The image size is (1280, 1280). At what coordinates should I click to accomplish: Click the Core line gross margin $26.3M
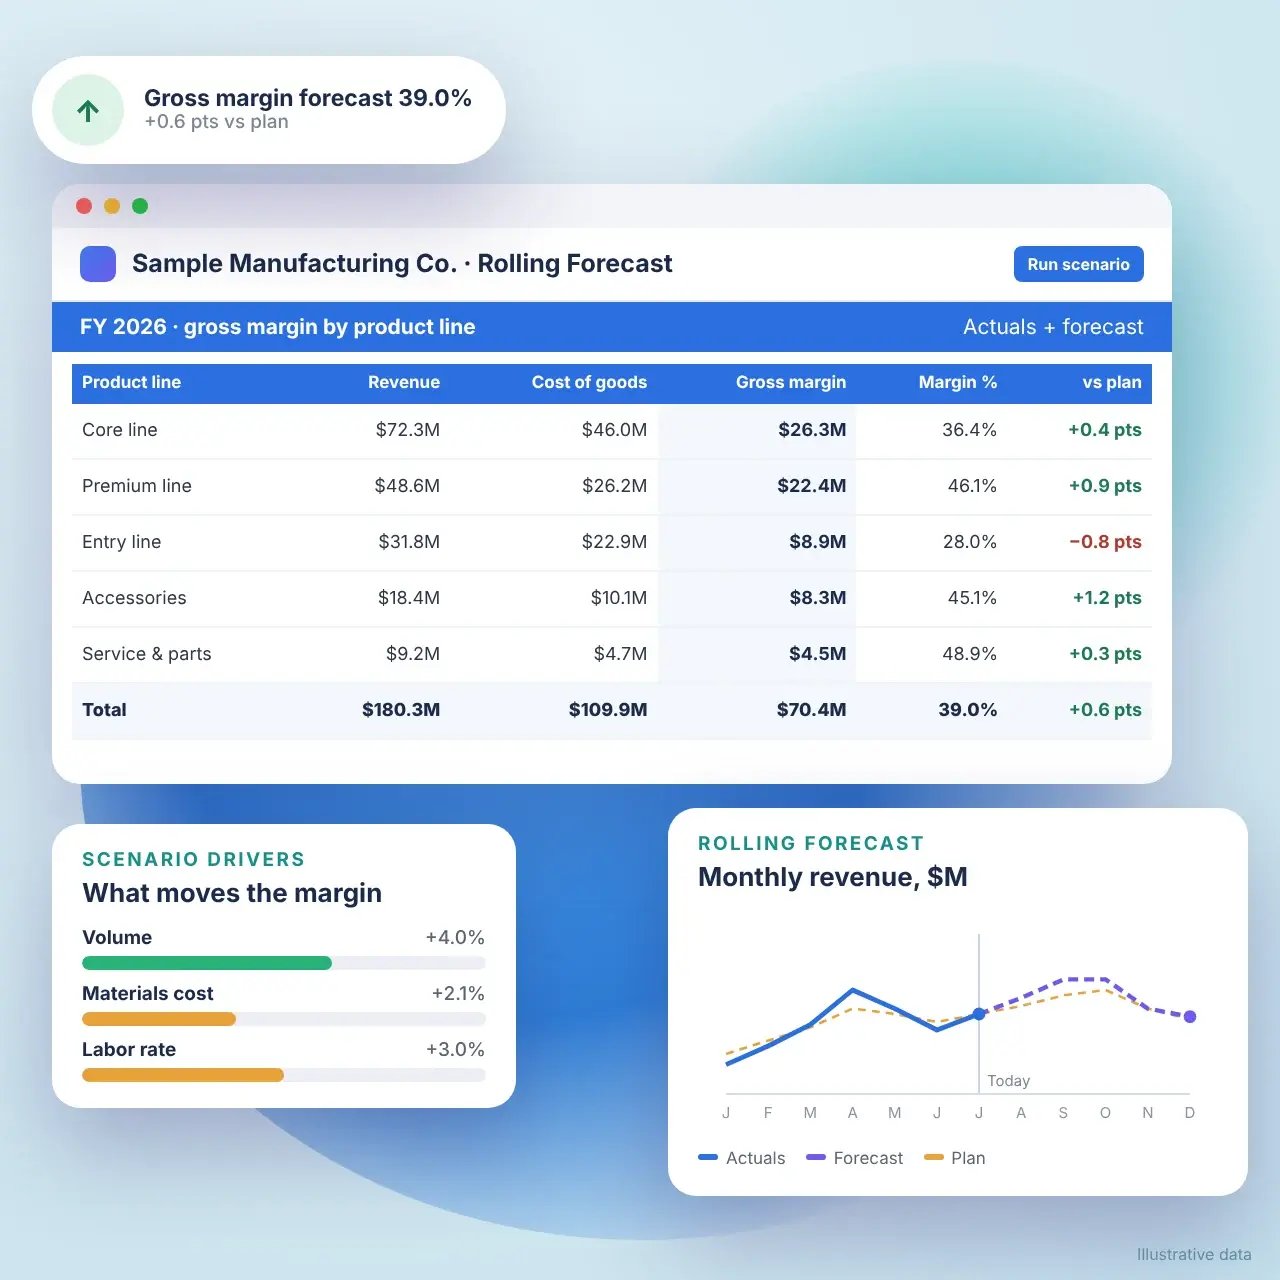tap(812, 430)
